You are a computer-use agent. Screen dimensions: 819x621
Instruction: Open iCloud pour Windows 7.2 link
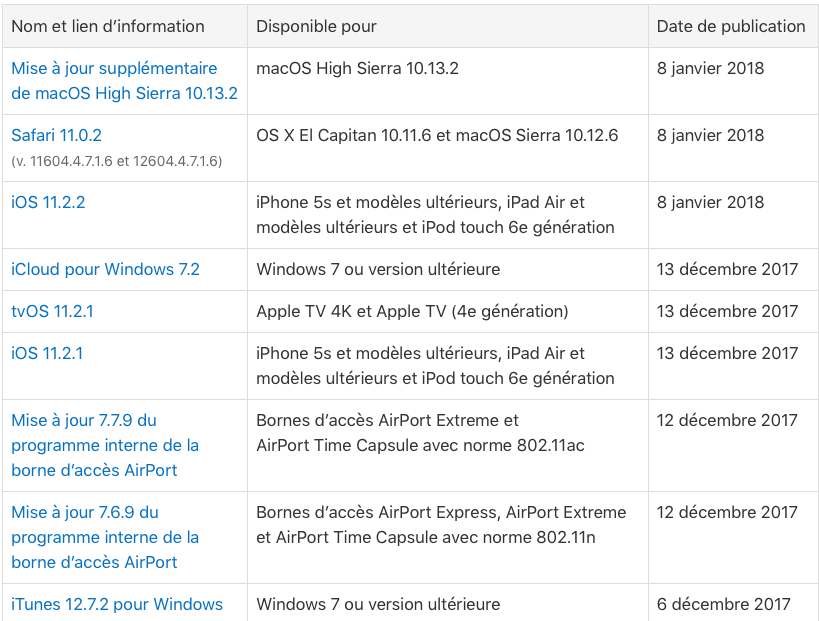pos(105,269)
